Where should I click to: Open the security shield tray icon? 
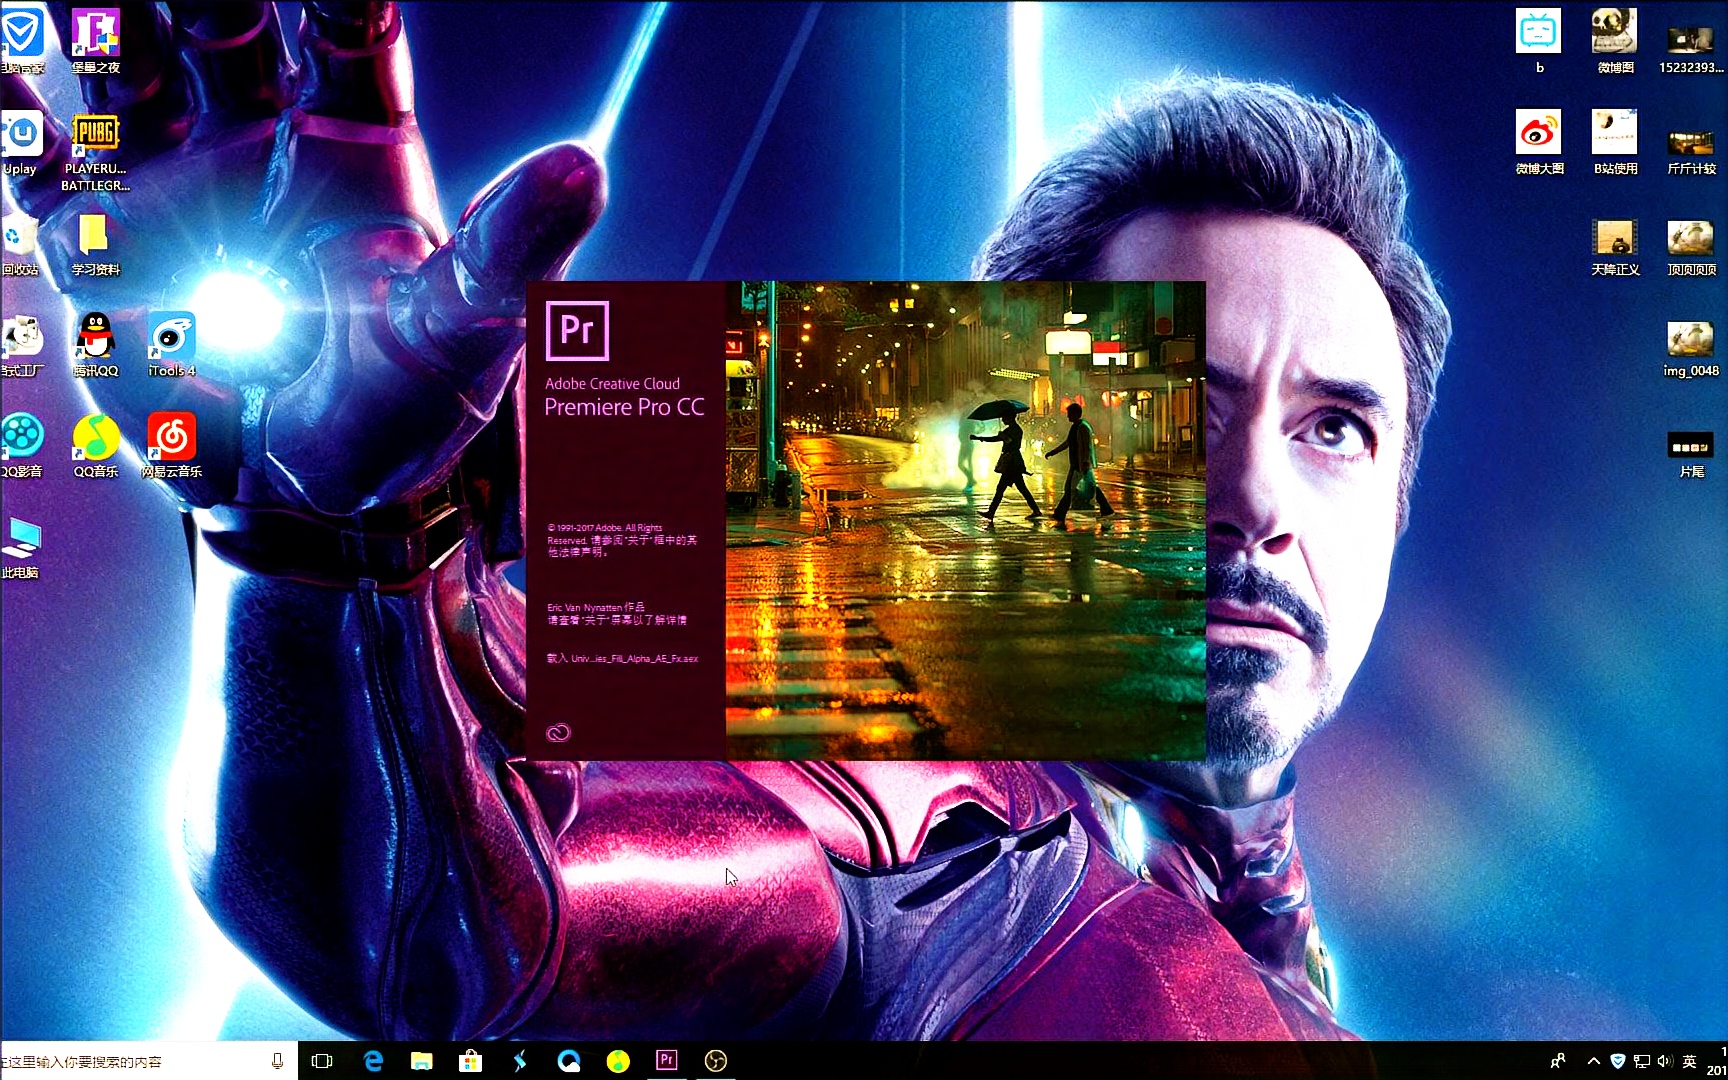[x=1617, y=1061]
